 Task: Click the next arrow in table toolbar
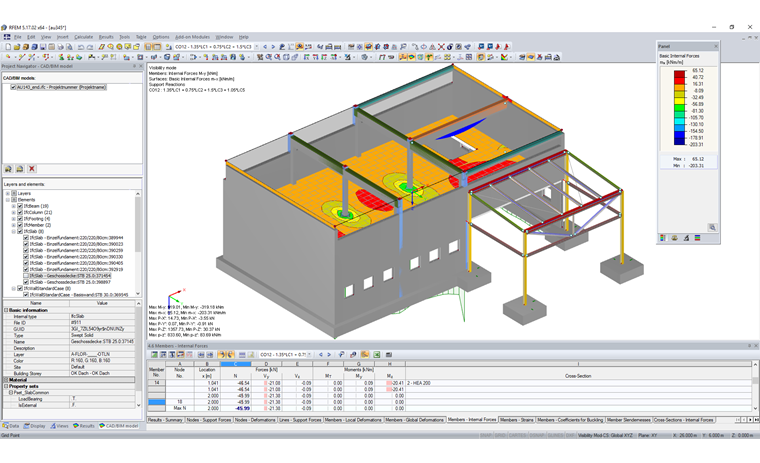pyautogui.click(x=329, y=355)
